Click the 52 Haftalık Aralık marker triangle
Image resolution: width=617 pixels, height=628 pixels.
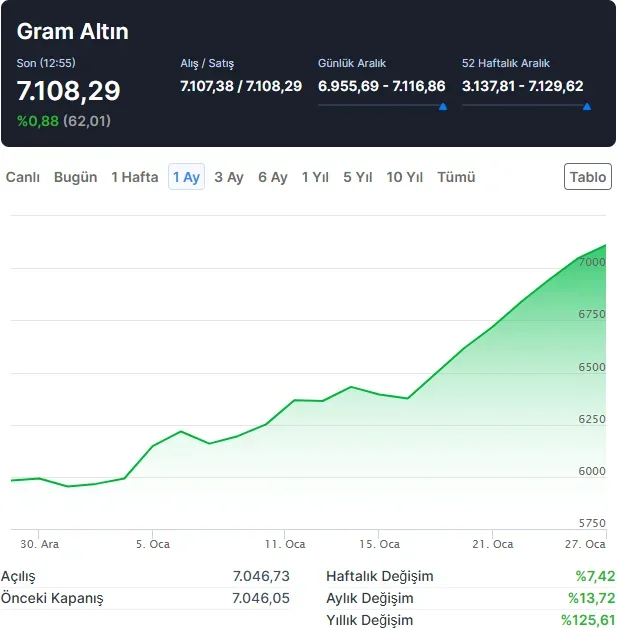(587, 105)
